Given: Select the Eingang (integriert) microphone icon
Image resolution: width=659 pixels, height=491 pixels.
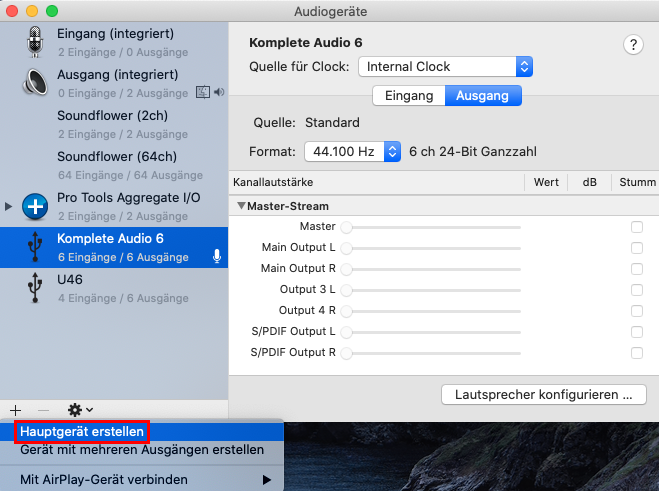Looking at the screenshot, I should pos(35,42).
